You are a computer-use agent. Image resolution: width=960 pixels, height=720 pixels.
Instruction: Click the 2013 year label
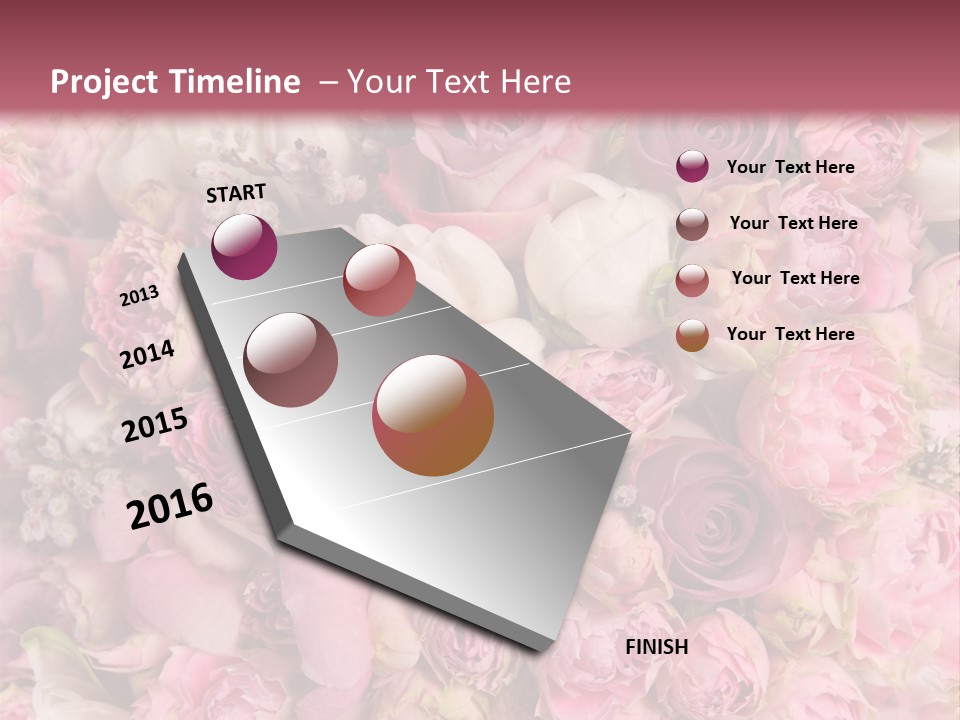coord(140,296)
